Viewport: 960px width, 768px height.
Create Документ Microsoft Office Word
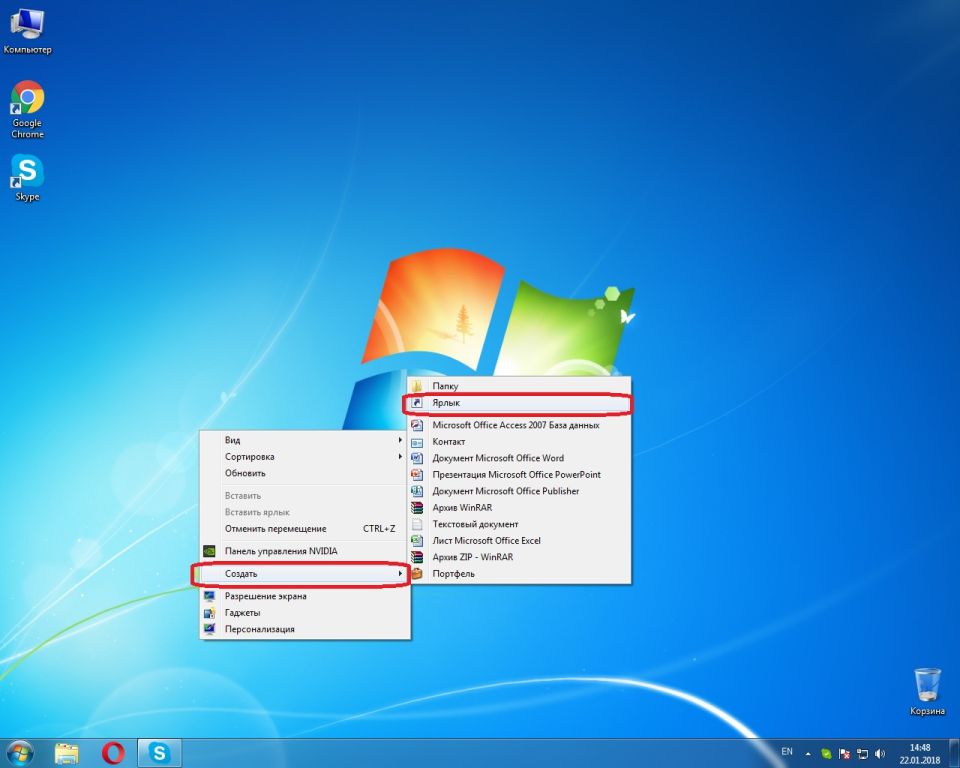pos(519,457)
